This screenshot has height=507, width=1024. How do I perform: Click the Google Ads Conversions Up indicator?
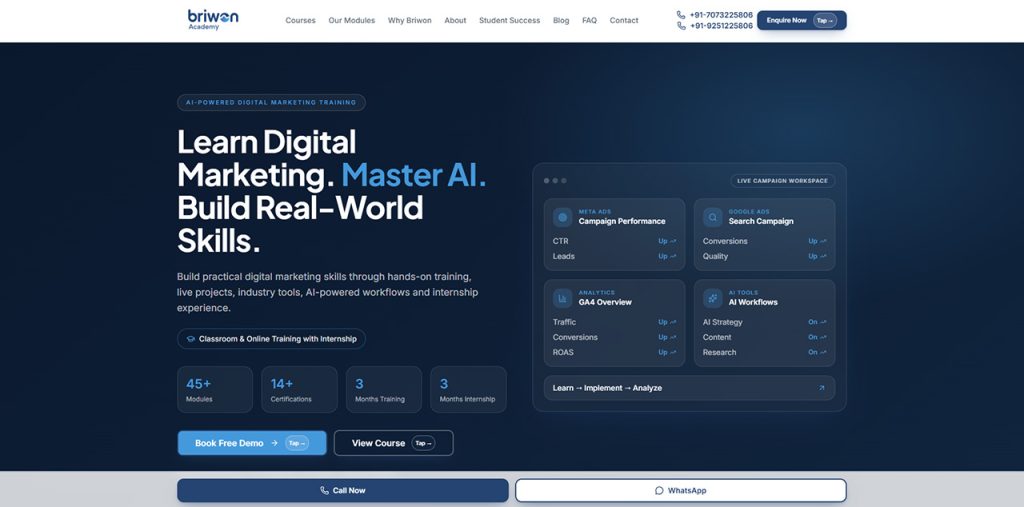click(817, 241)
